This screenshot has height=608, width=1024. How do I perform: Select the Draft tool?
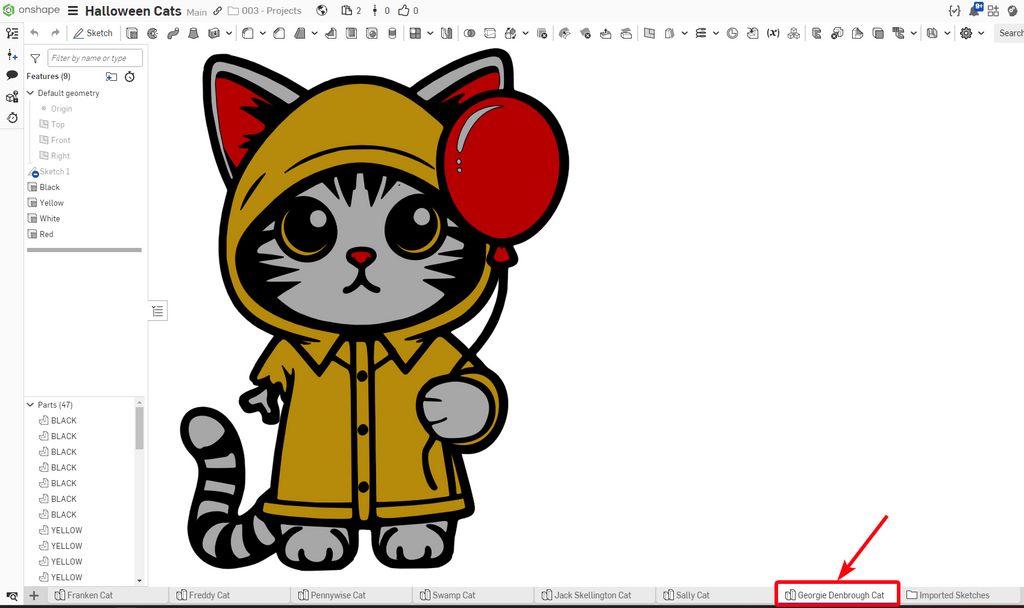[x=300, y=33]
